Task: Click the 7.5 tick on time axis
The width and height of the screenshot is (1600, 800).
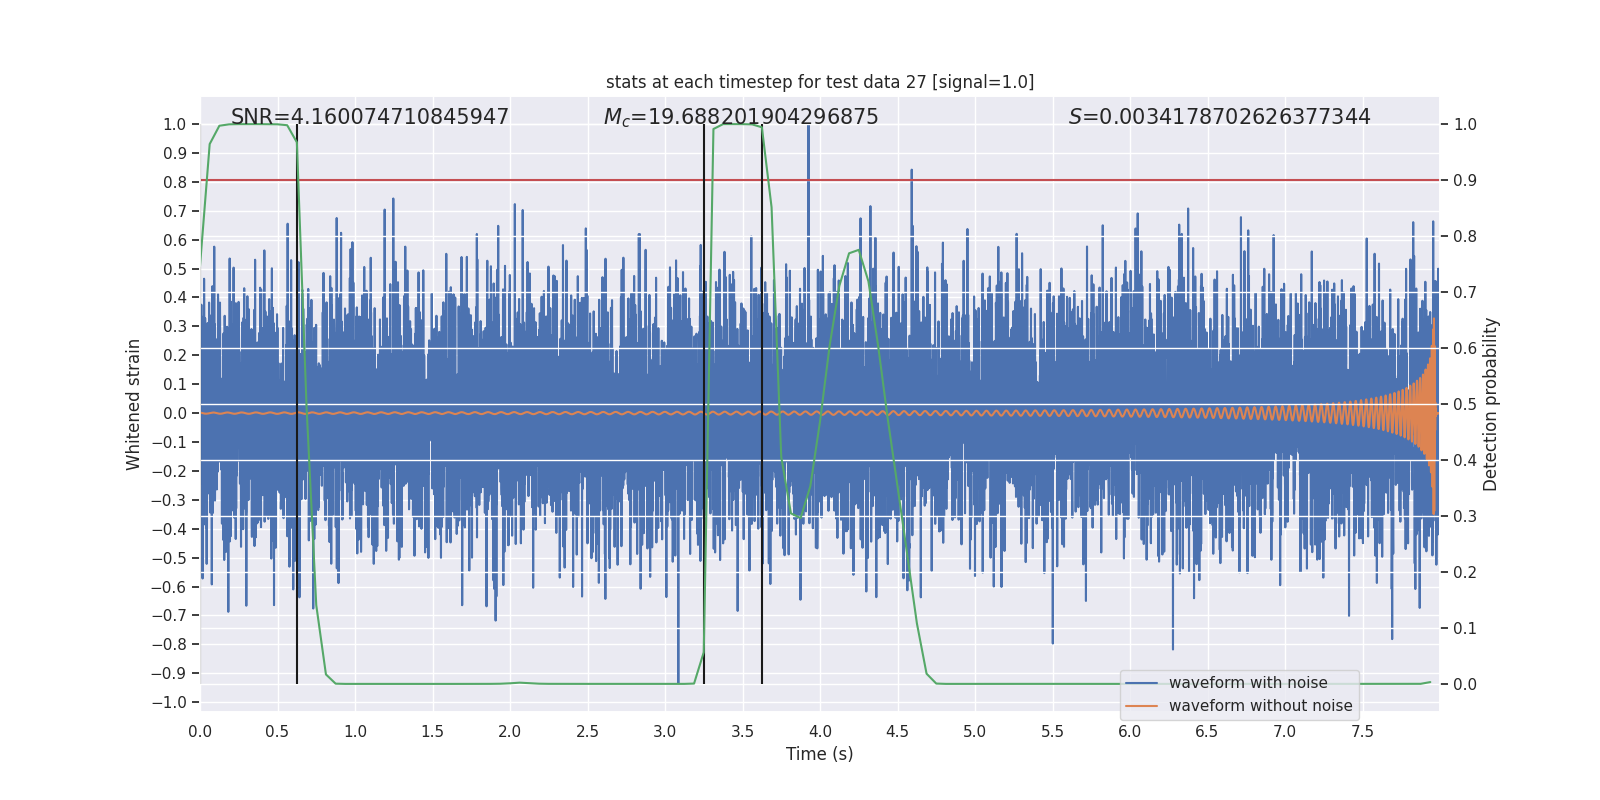Action: (x=1362, y=731)
